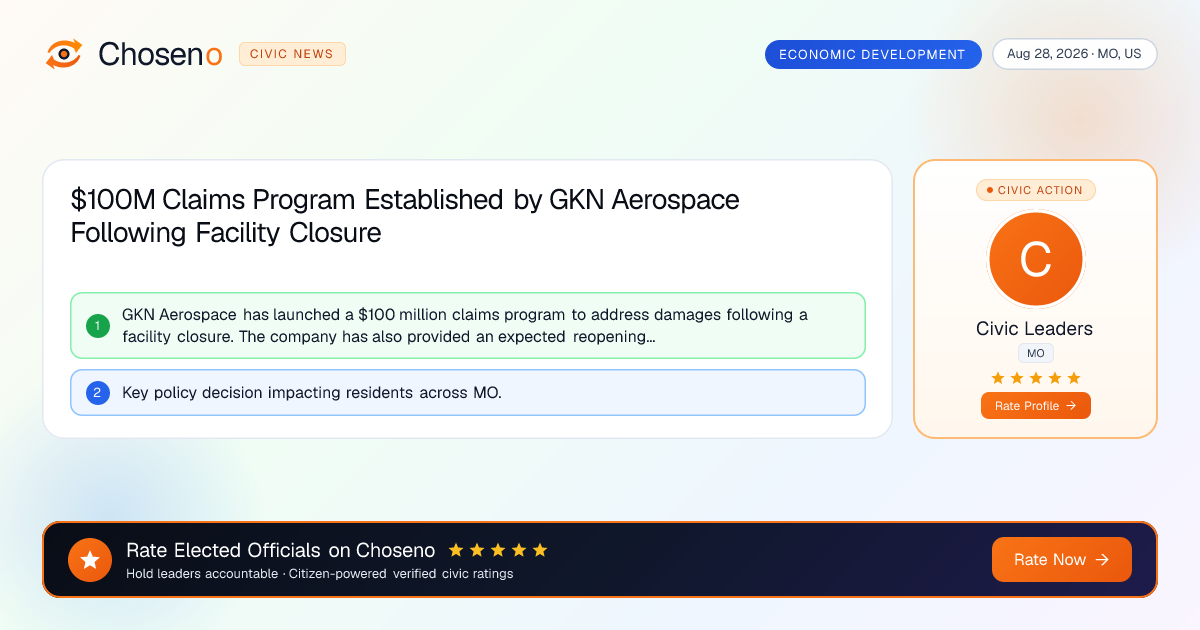Click the star rating under Civic Leaders
Screen dimensions: 1200x630
click(x=1035, y=378)
